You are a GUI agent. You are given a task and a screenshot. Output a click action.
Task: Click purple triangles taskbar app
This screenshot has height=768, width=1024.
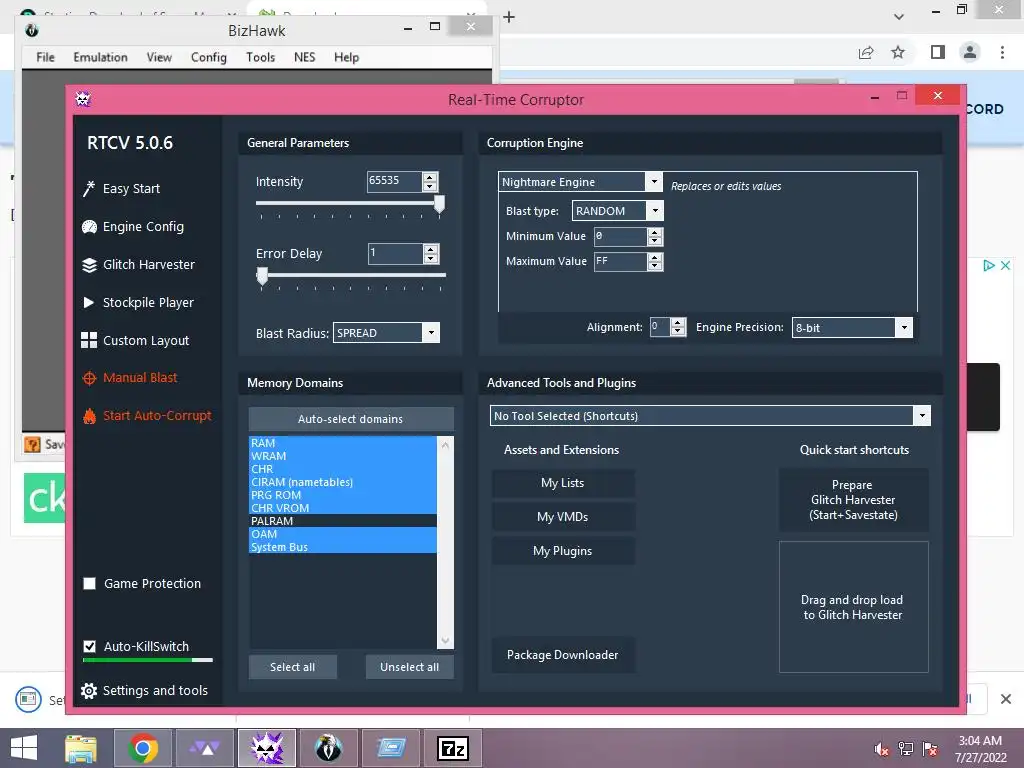click(205, 748)
